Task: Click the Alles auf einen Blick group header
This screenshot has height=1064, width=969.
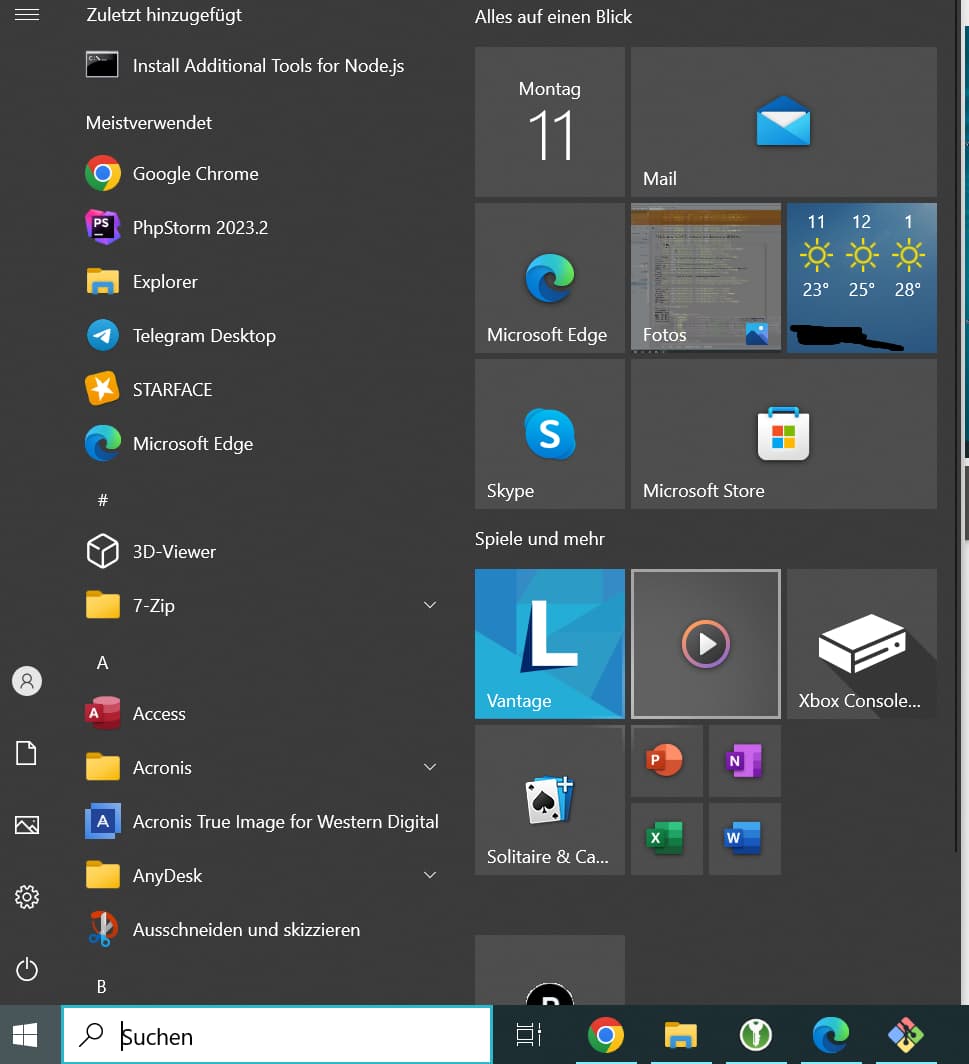Action: point(553,17)
